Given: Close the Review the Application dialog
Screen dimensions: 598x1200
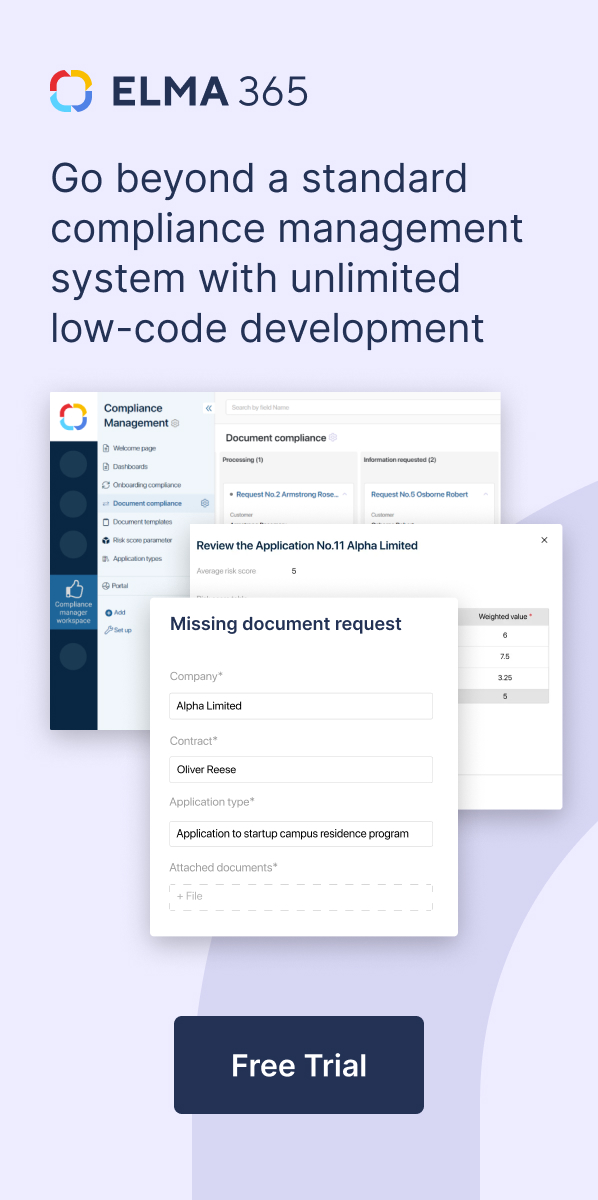Looking at the screenshot, I should [x=544, y=540].
